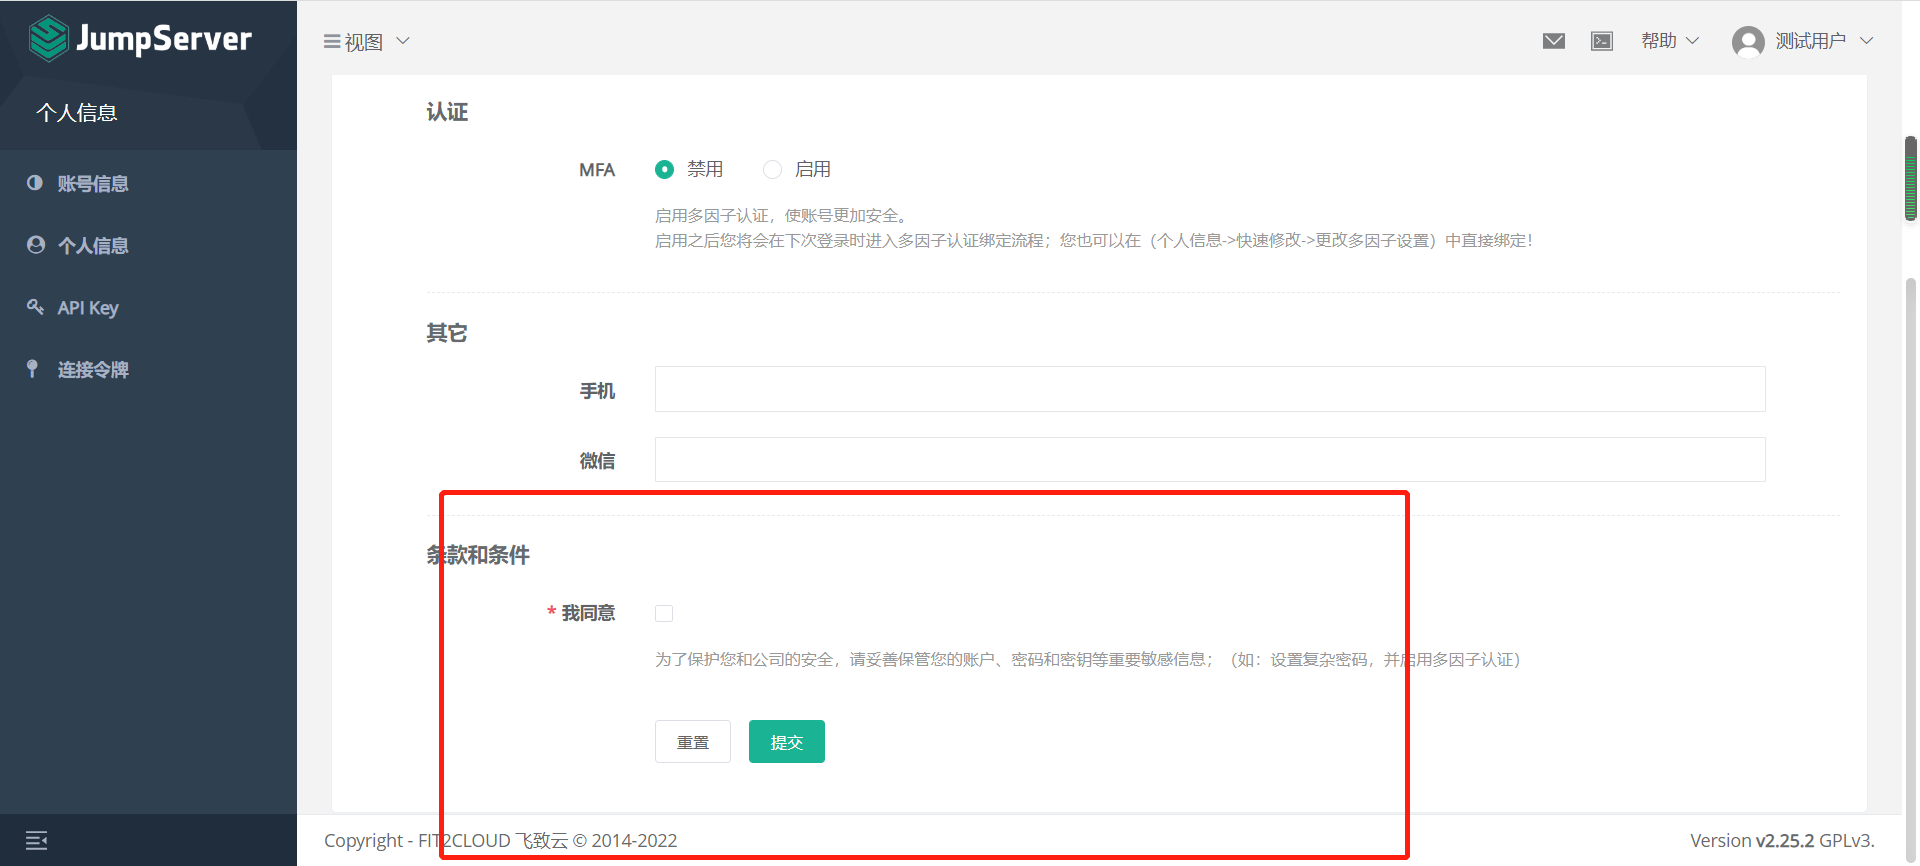
Task: Open the 帮助 dropdown menu
Action: [x=1669, y=41]
